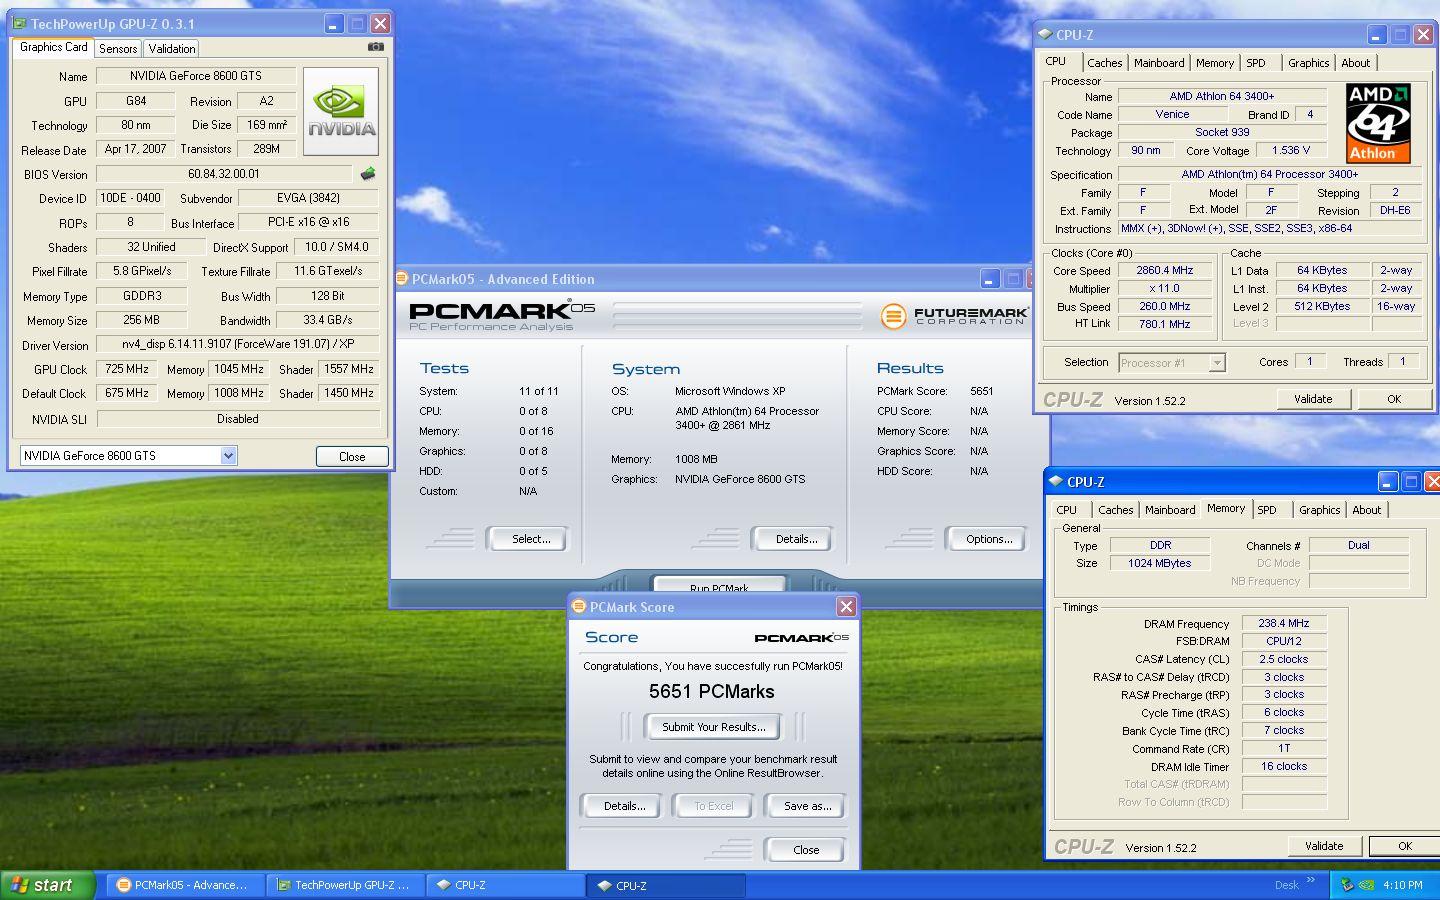Click Validate in upper CPU-Z window
1440x900 pixels.
pyautogui.click(x=1313, y=399)
